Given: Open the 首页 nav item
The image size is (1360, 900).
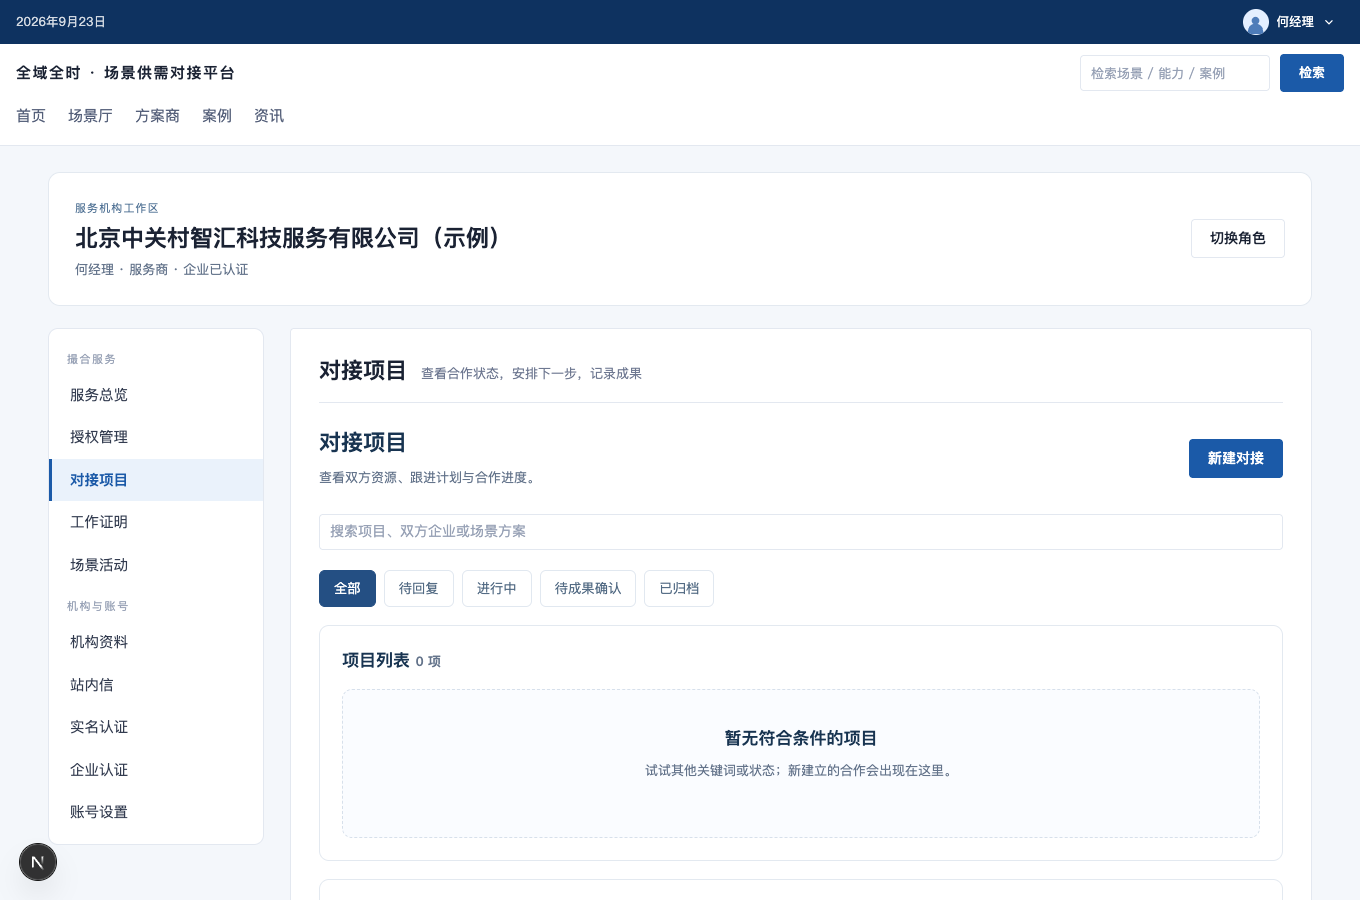Looking at the screenshot, I should (31, 116).
